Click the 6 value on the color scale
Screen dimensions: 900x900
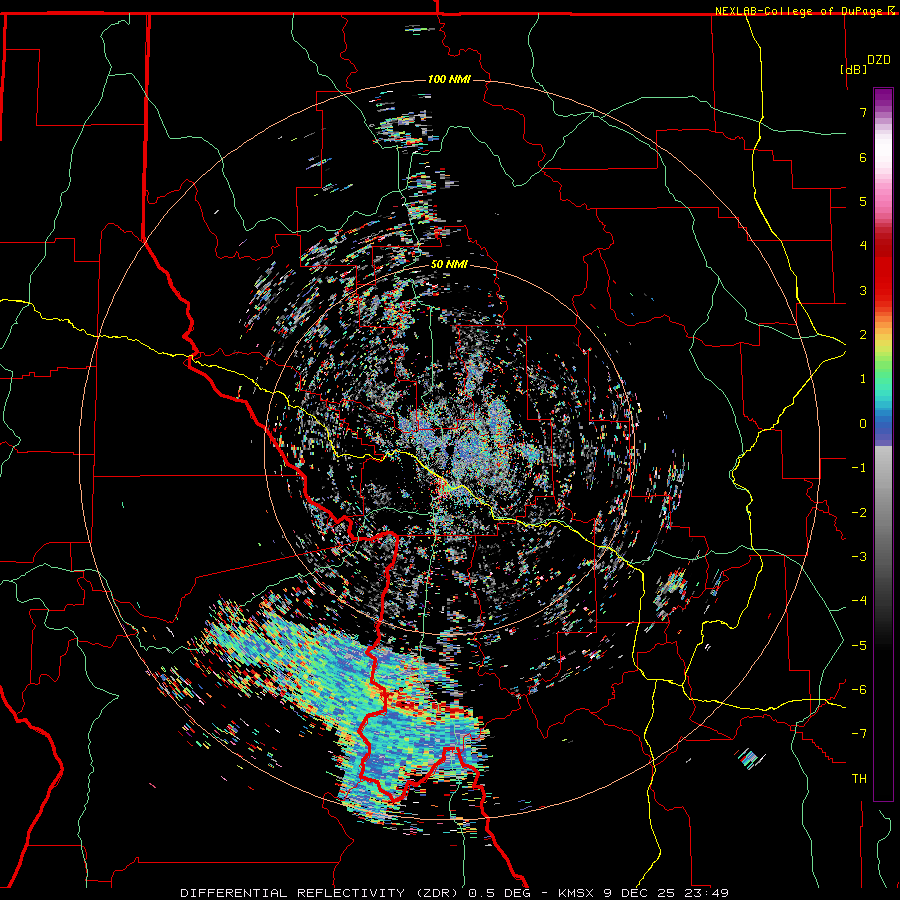coord(863,157)
